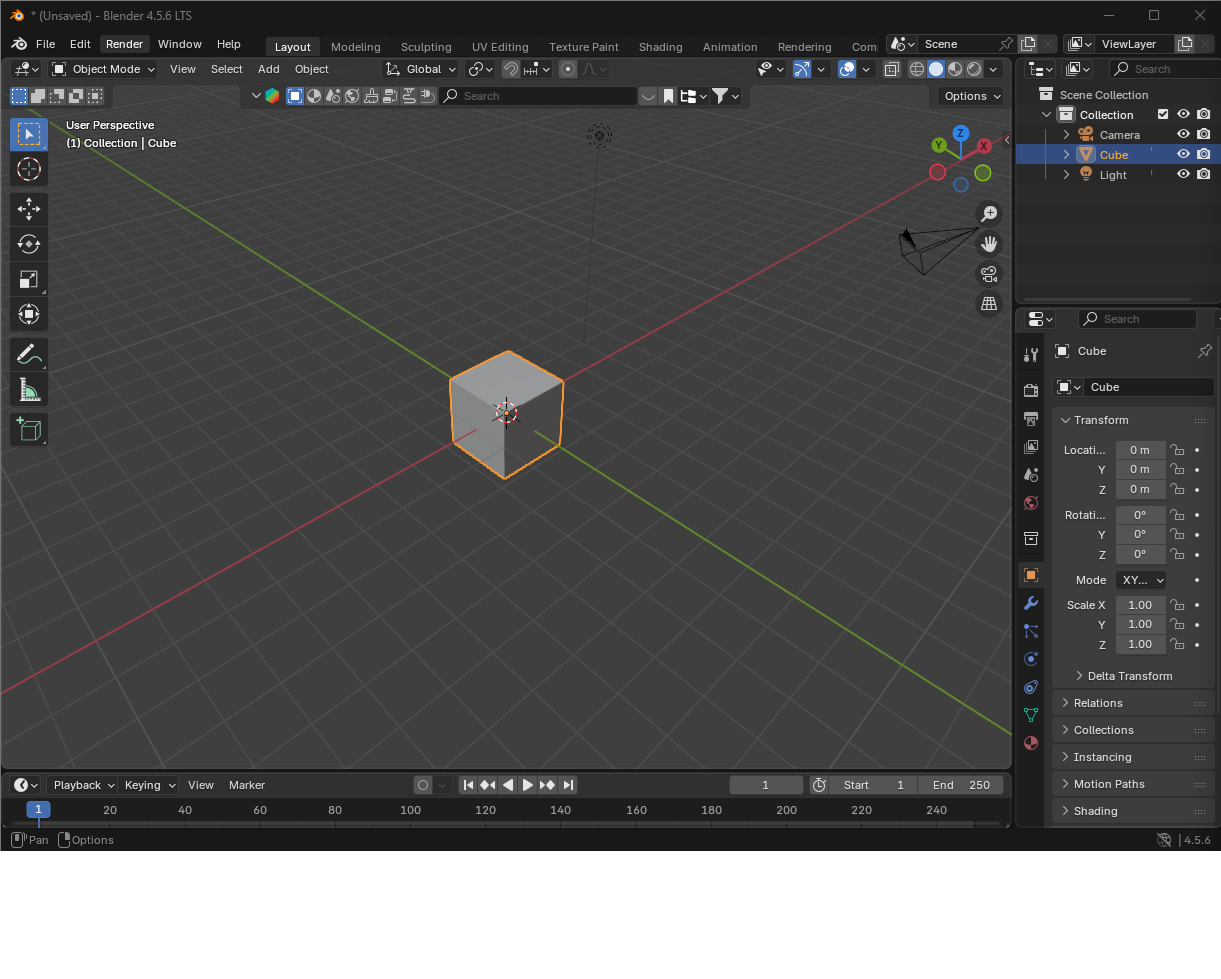Adjust the Scale X slider
Screen dimensions: 1221x979
1140,604
